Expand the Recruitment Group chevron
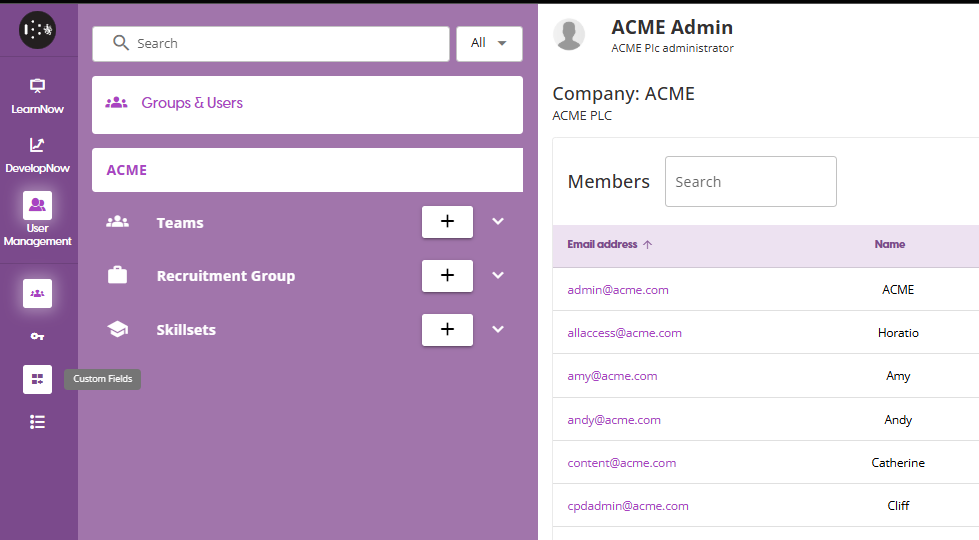Image resolution: width=979 pixels, height=540 pixels. [498, 275]
